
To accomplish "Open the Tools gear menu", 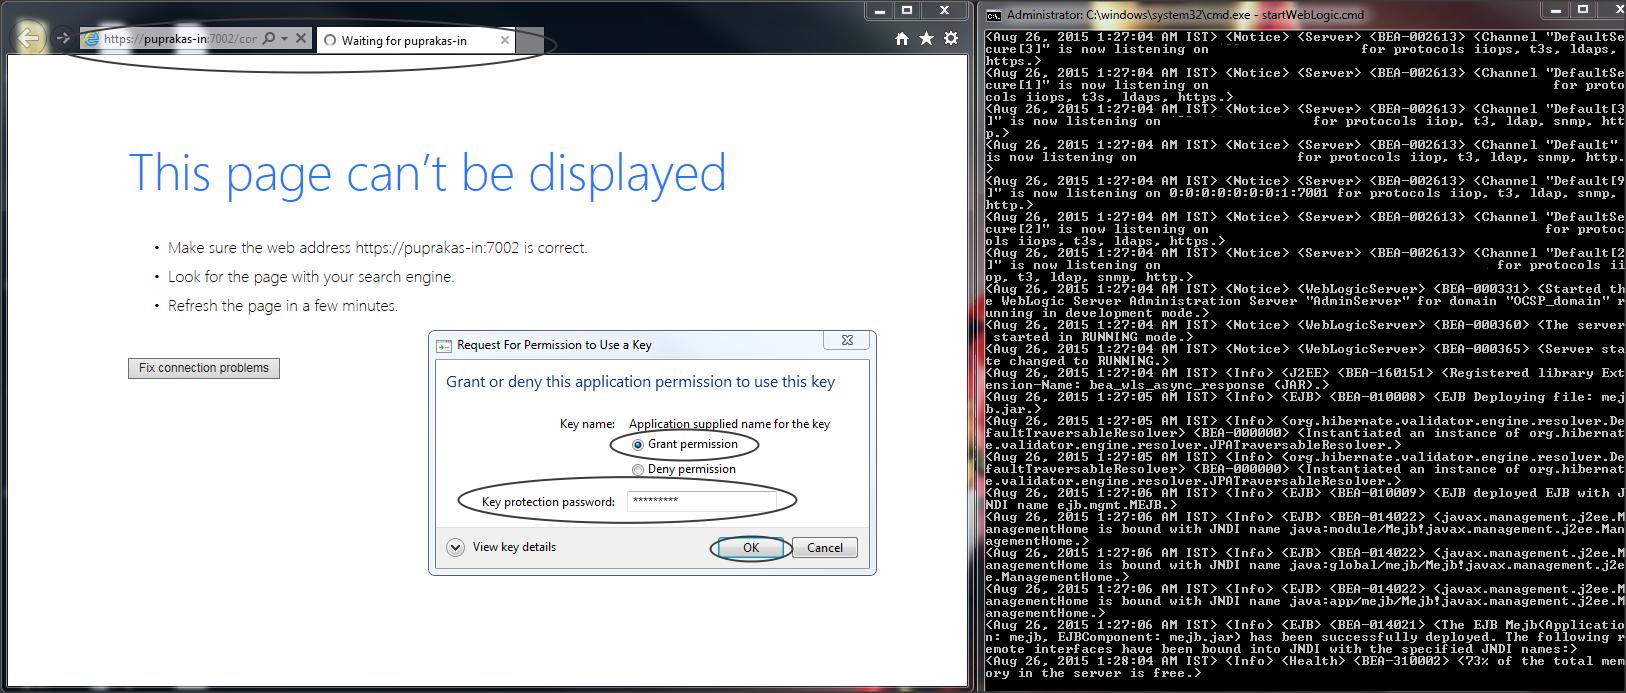I will click(x=951, y=38).
